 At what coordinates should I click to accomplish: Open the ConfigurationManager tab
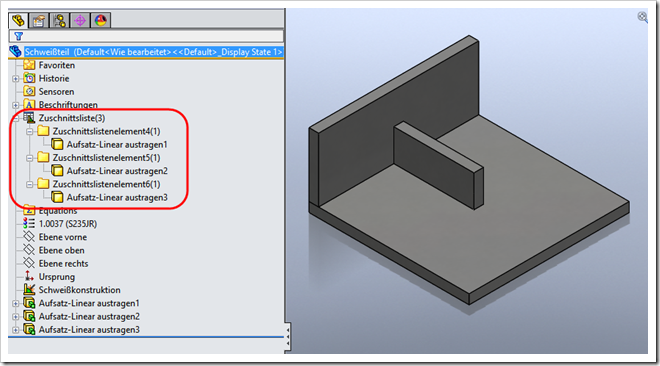tap(59, 20)
